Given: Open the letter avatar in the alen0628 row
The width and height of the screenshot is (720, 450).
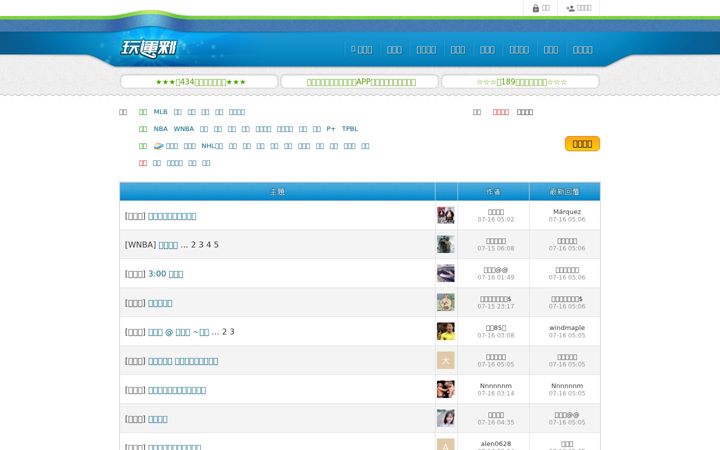Looking at the screenshot, I should click(x=445, y=444).
